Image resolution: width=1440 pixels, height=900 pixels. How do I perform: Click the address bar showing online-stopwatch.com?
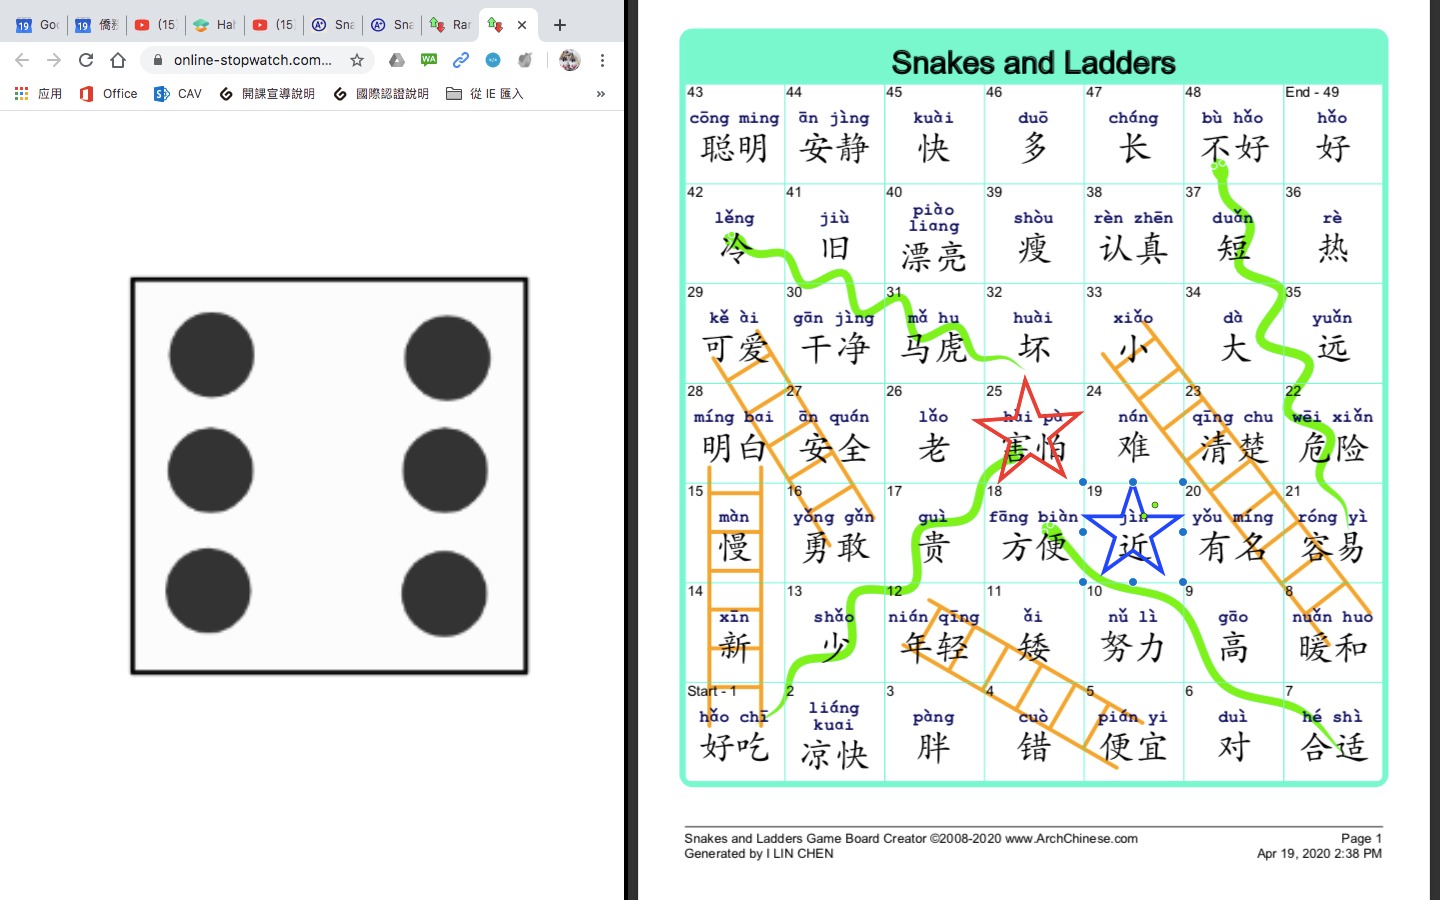click(253, 60)
